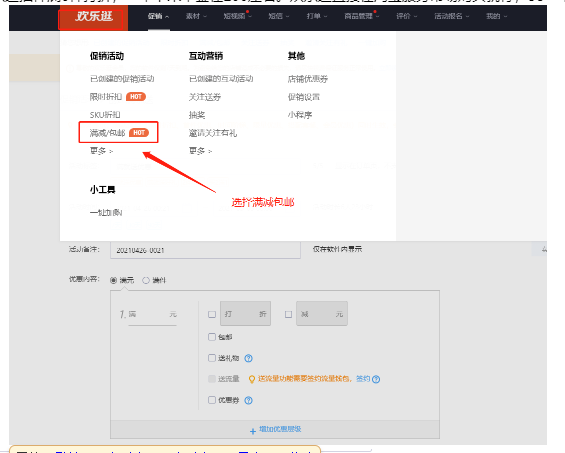Open the 短信 navigation dropdown
The width and height of the screenshot is (565, 453).
click(x=279, y=17)
